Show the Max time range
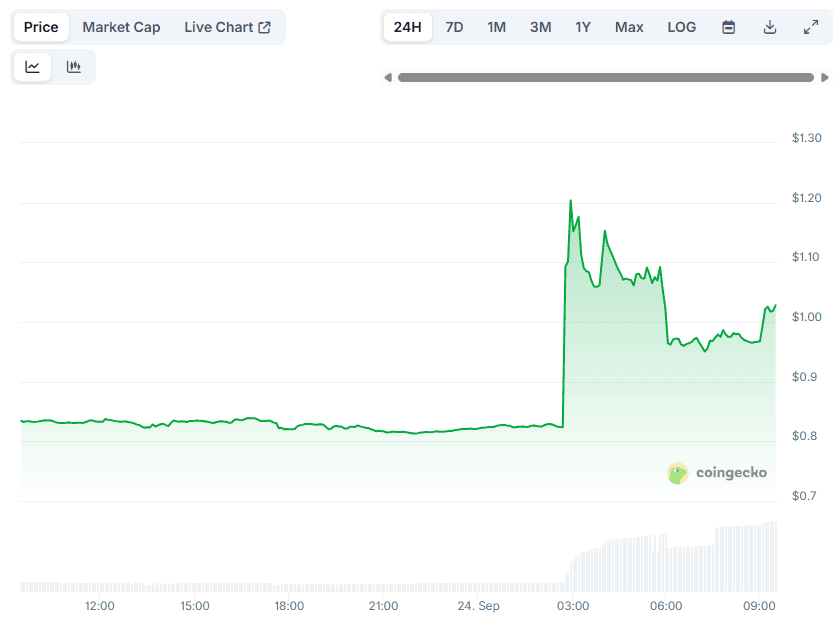This screenshot has width=837, height=628. tap(629, 27)
